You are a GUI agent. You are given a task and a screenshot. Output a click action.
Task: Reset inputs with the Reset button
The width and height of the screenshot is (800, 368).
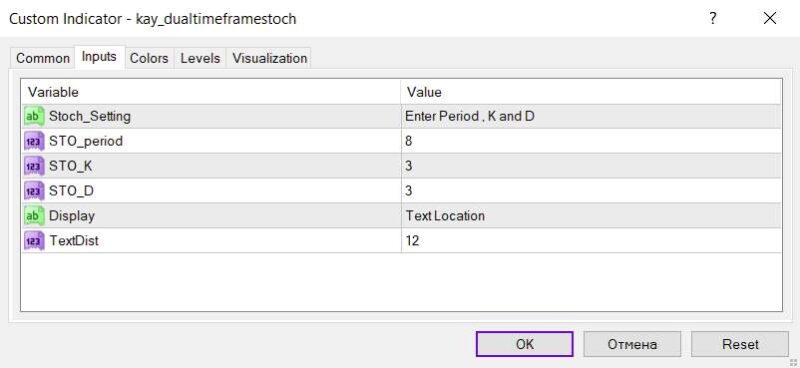(x=740, y=344)
